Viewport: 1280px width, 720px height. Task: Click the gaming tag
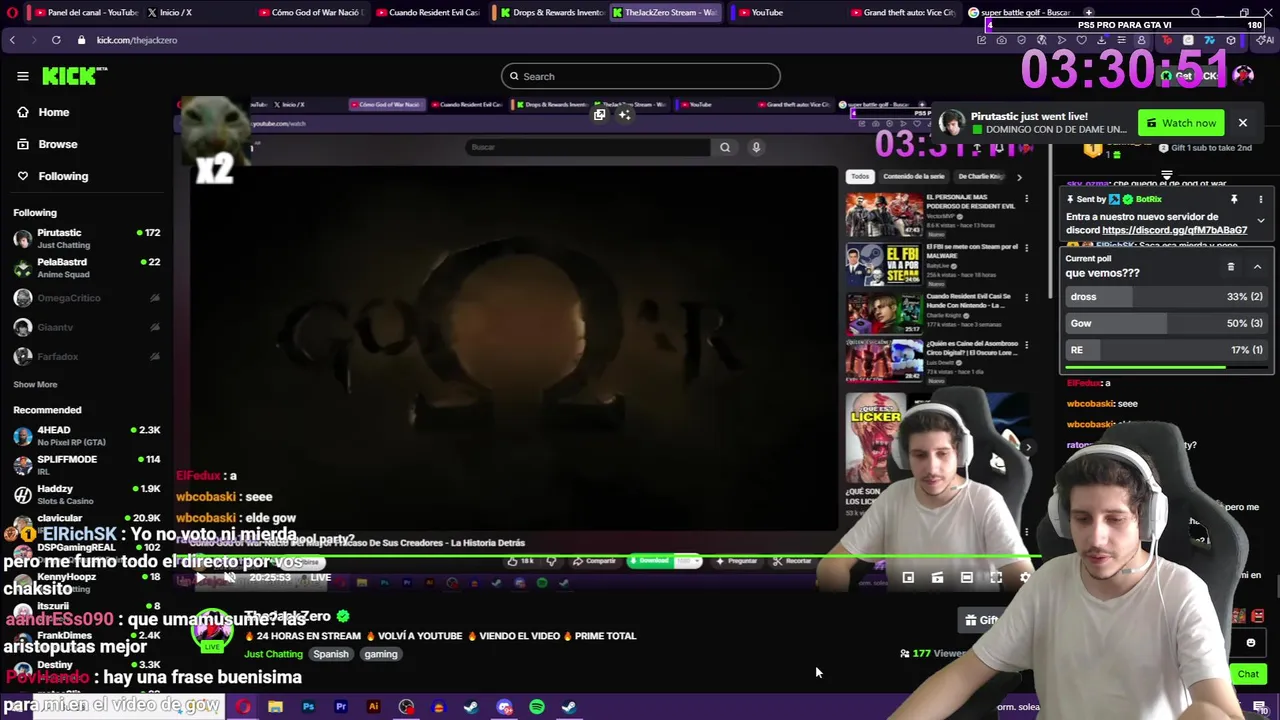point(380,654)
